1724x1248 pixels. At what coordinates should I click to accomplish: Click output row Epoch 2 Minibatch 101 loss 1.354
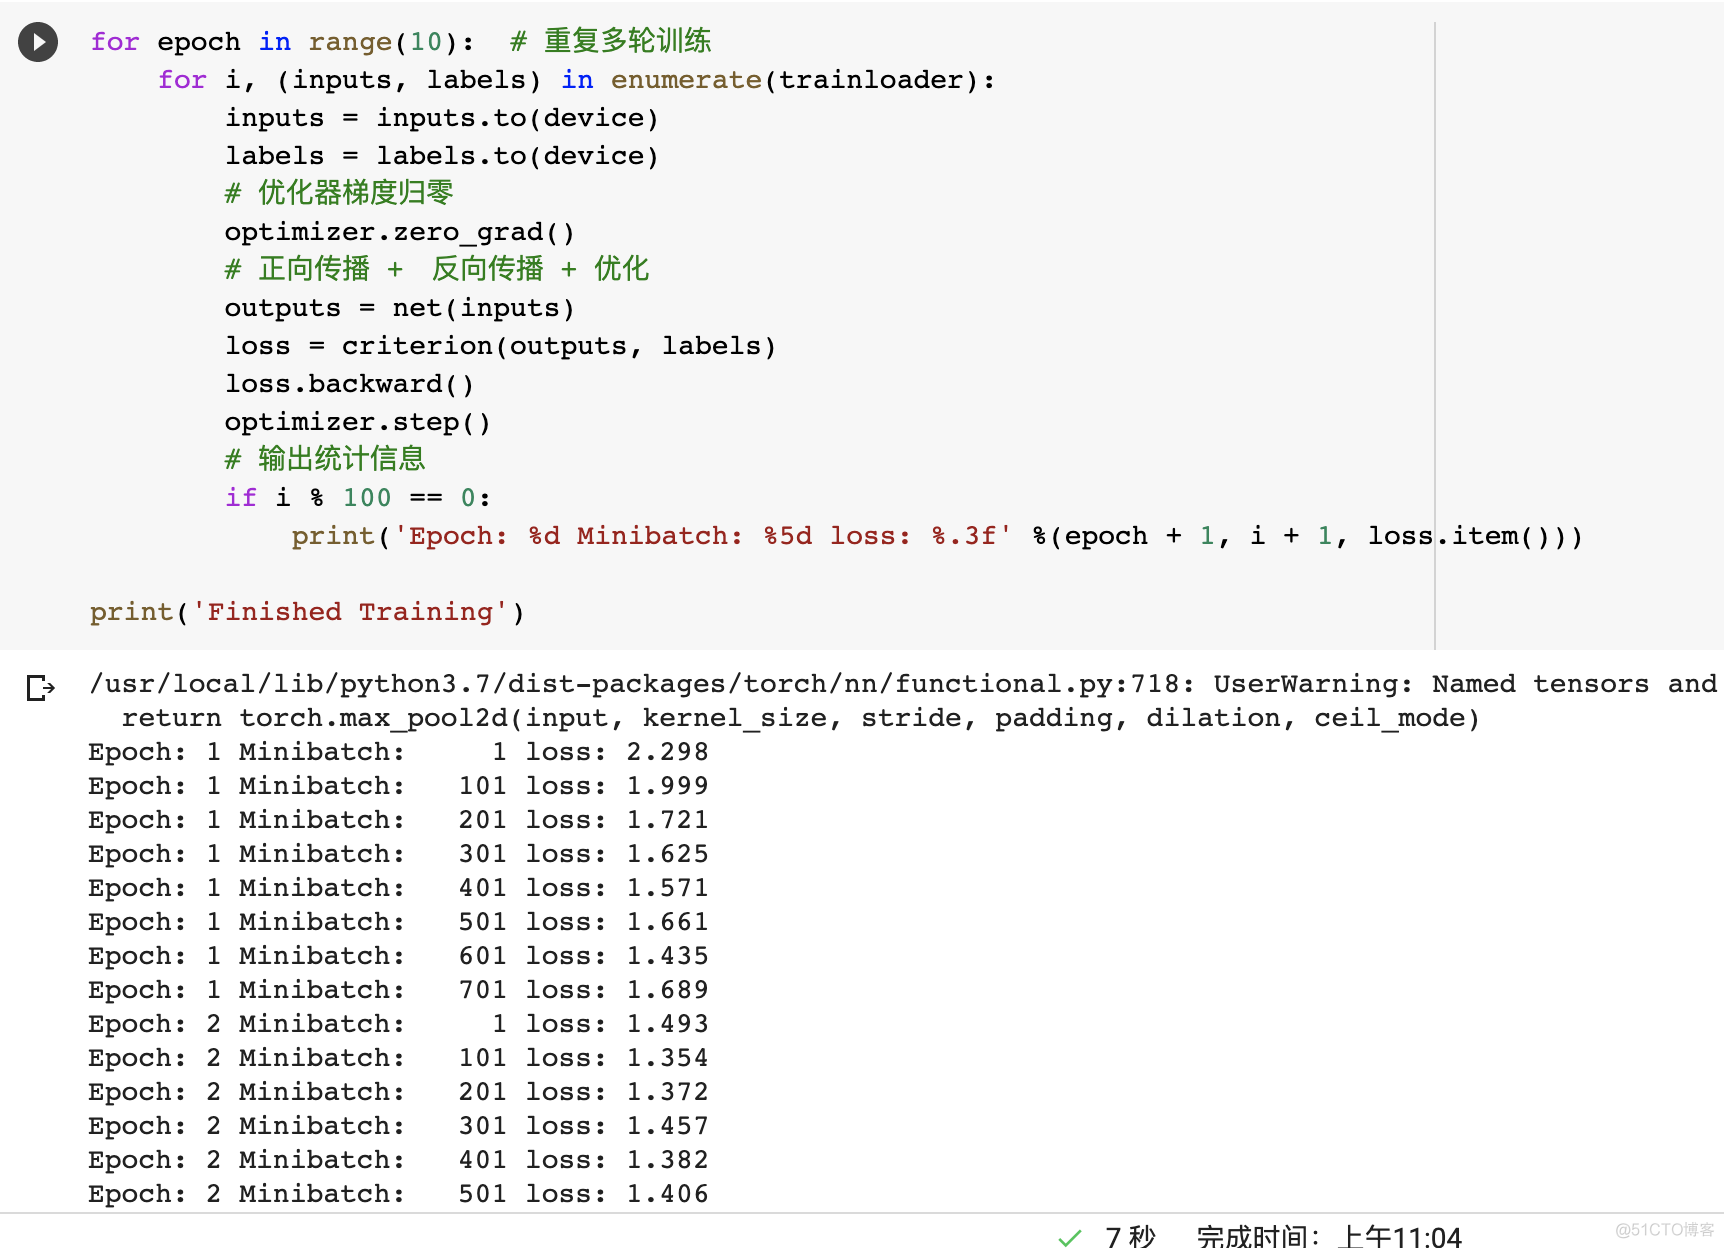tap(398, 1058)
